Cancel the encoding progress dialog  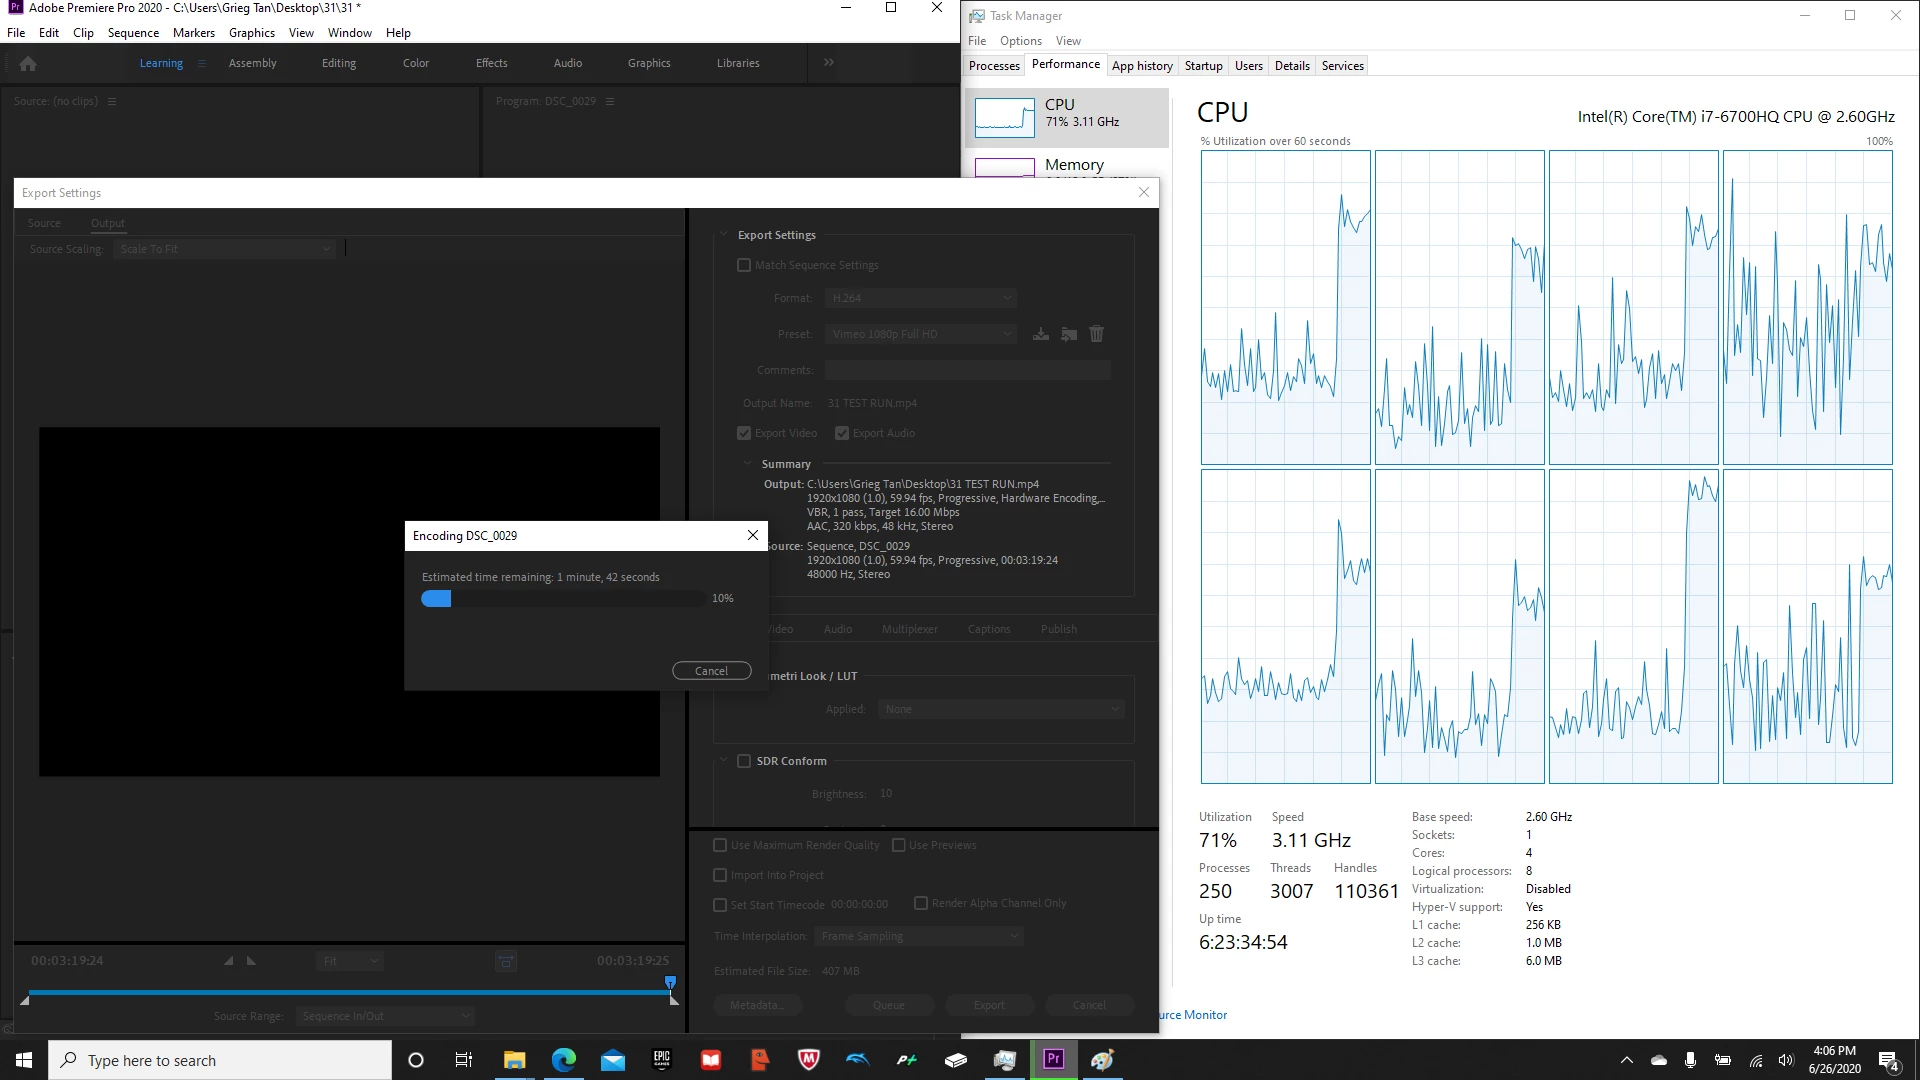(711, 671)
